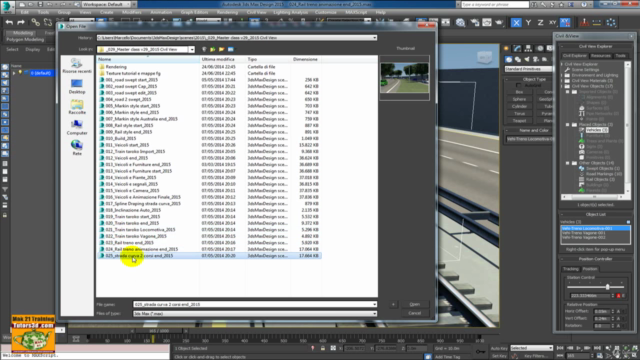Click Risorse recenti in places bar
640x360 pixels.
[x=77, y=66]
